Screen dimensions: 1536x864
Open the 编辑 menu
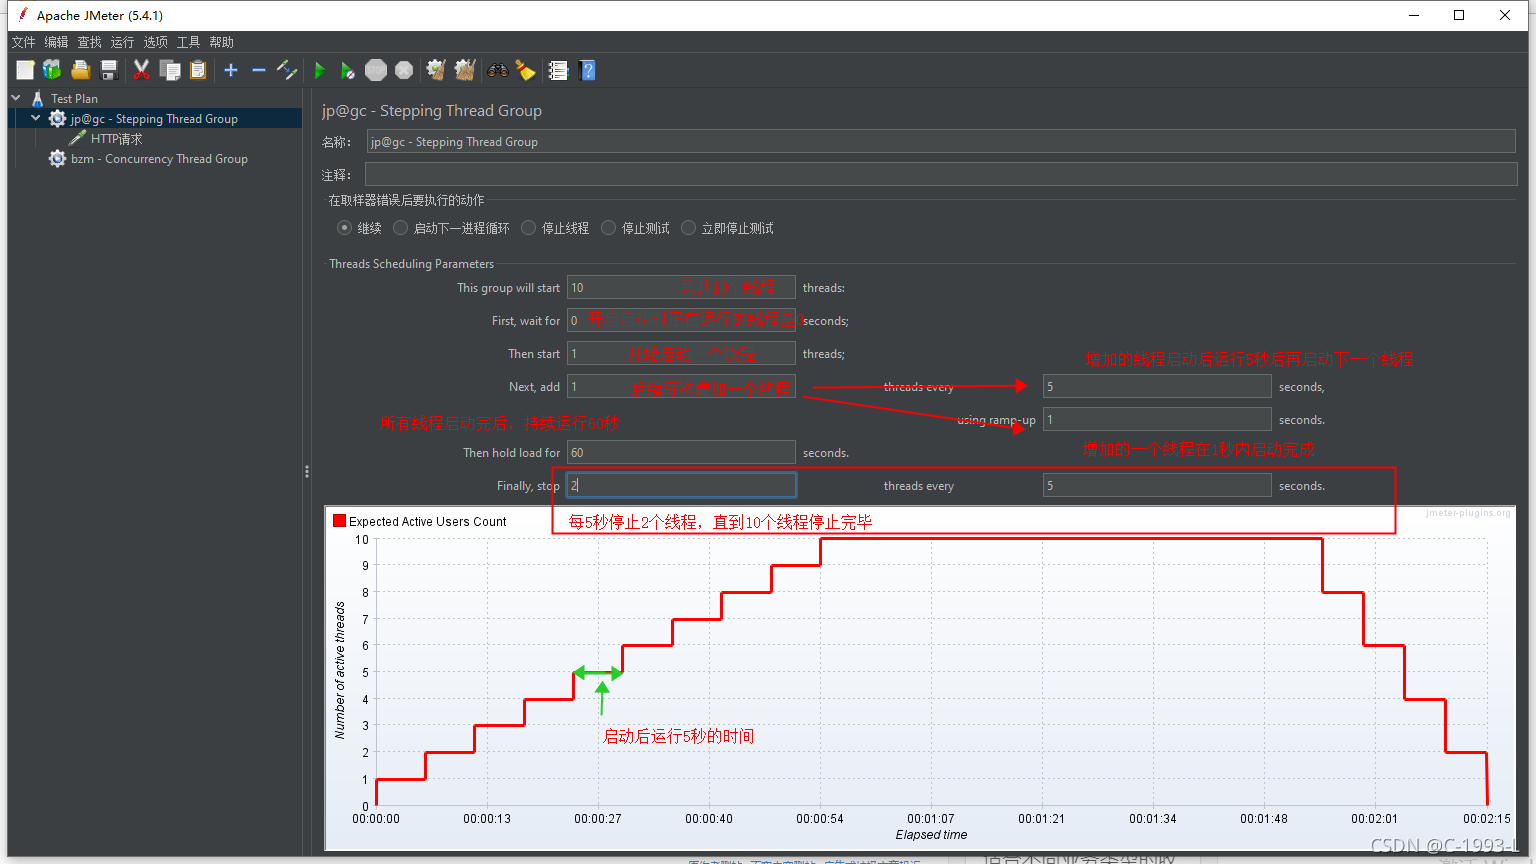tap(56, 42)
